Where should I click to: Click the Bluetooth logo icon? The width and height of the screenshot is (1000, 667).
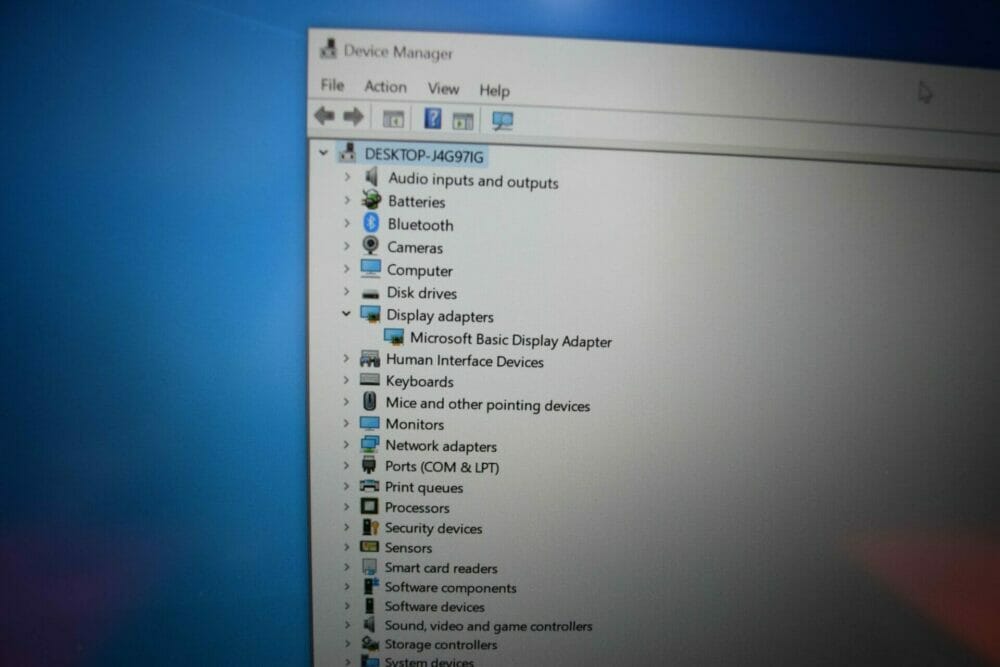[371, 223]
